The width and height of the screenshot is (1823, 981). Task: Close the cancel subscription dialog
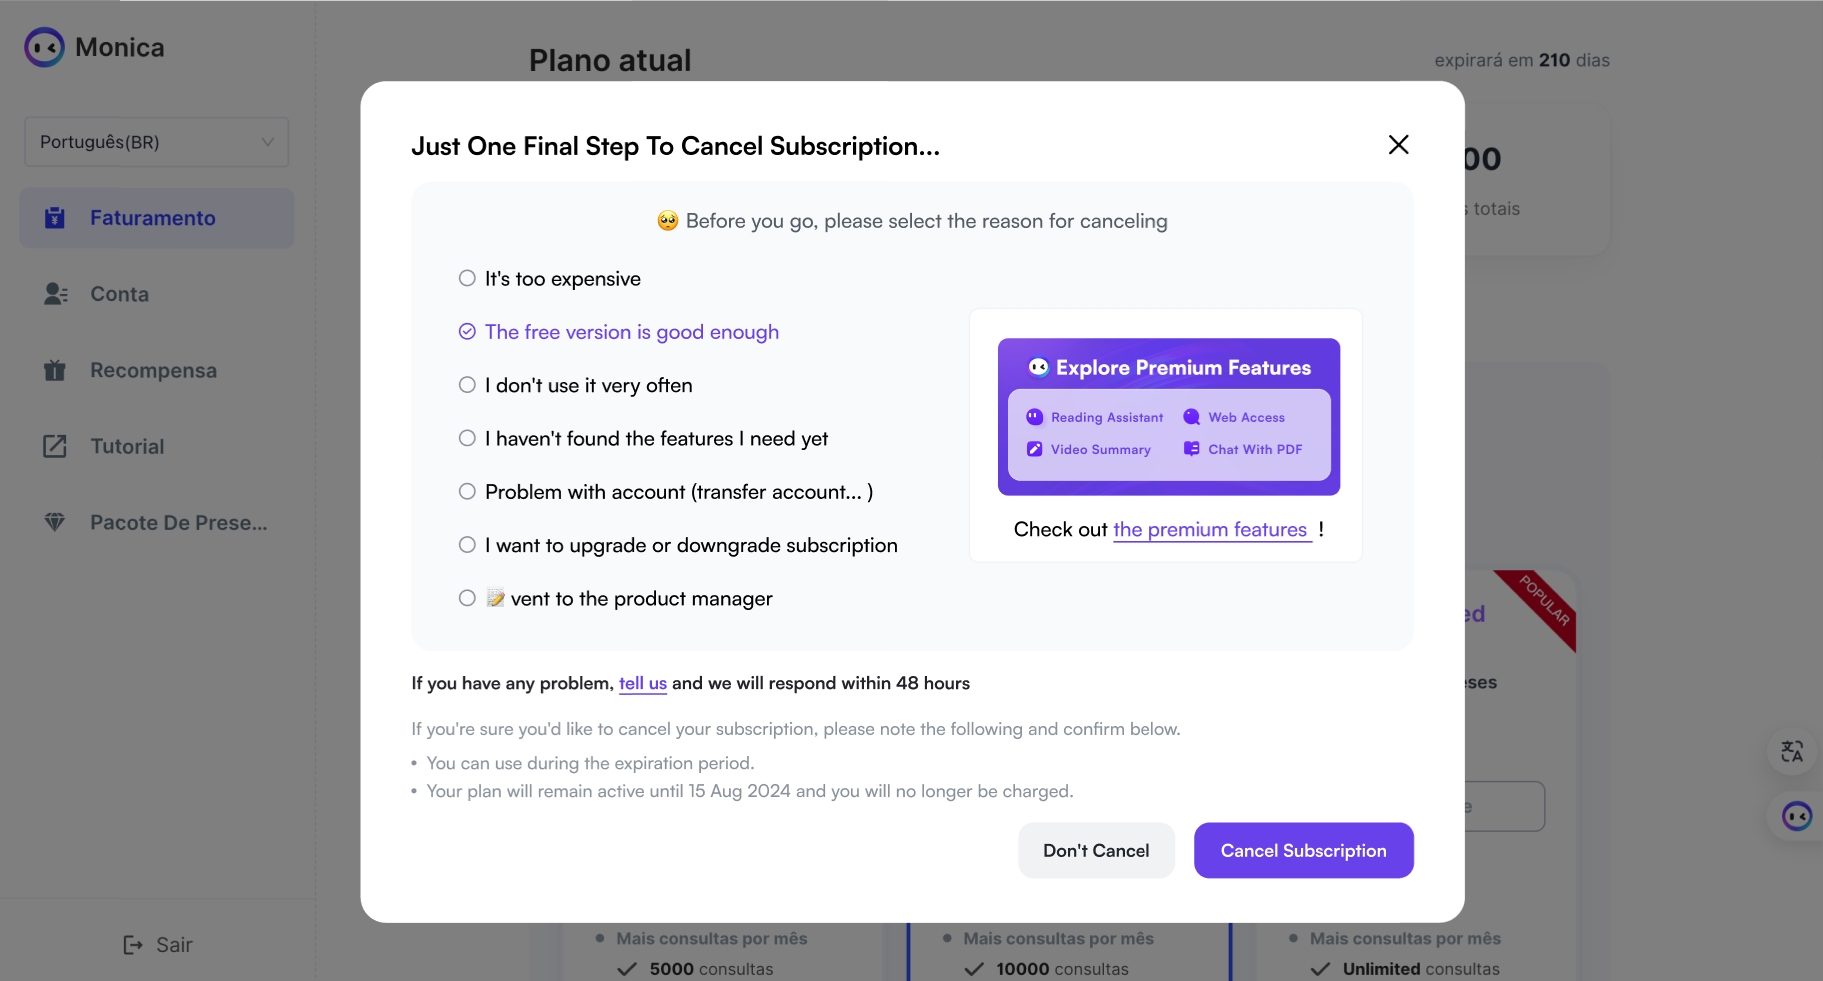click(1398, 145)
